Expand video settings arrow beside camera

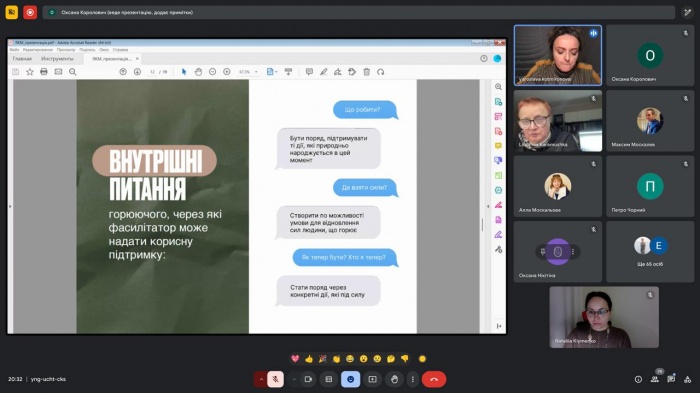point(294,379)
